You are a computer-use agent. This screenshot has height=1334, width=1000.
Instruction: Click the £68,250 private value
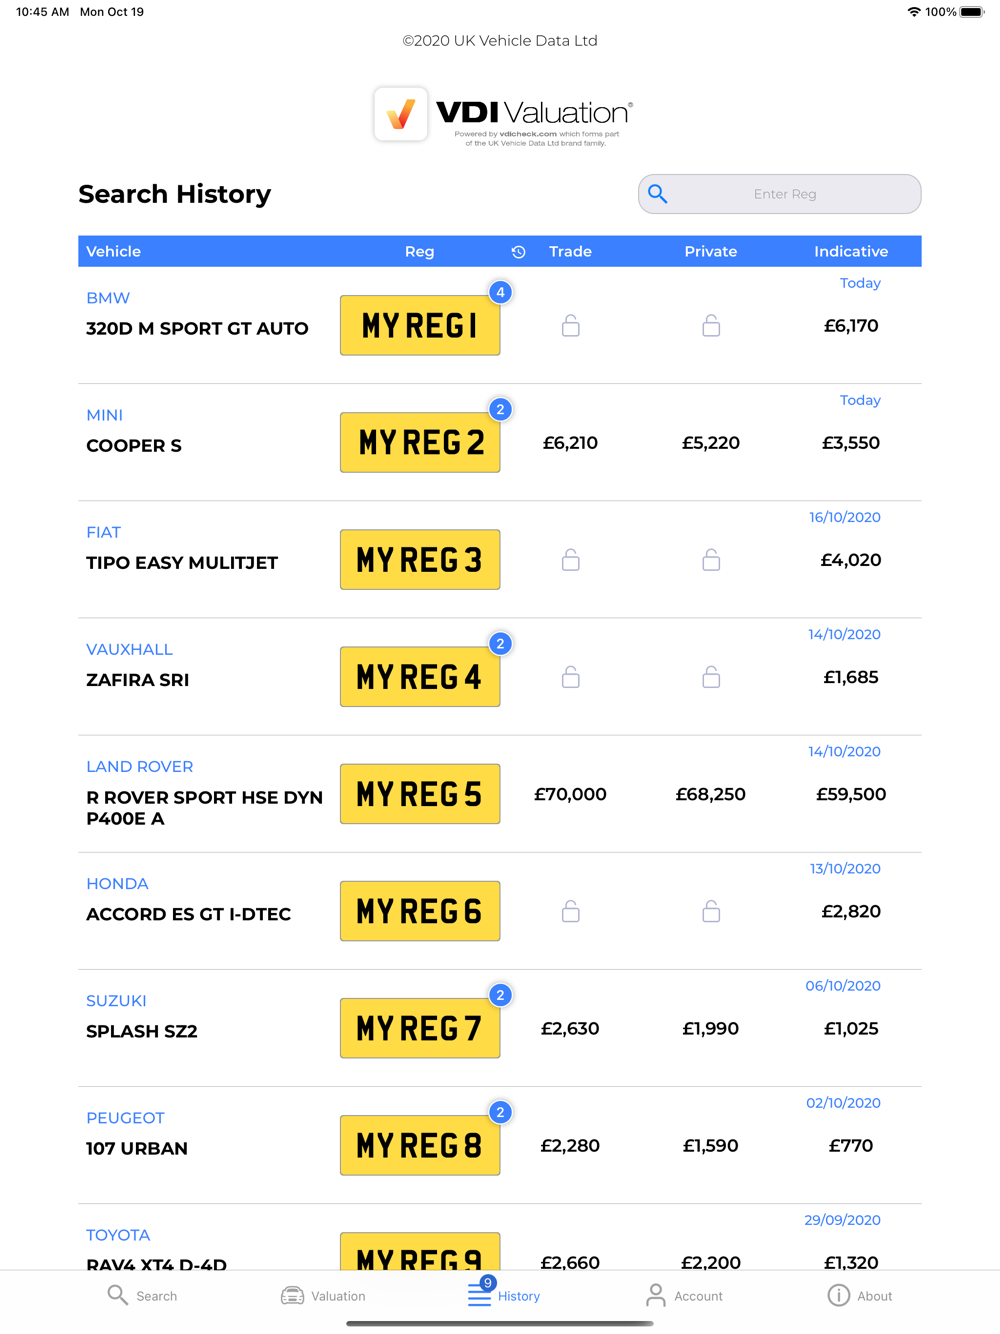[x=711, y=794]
